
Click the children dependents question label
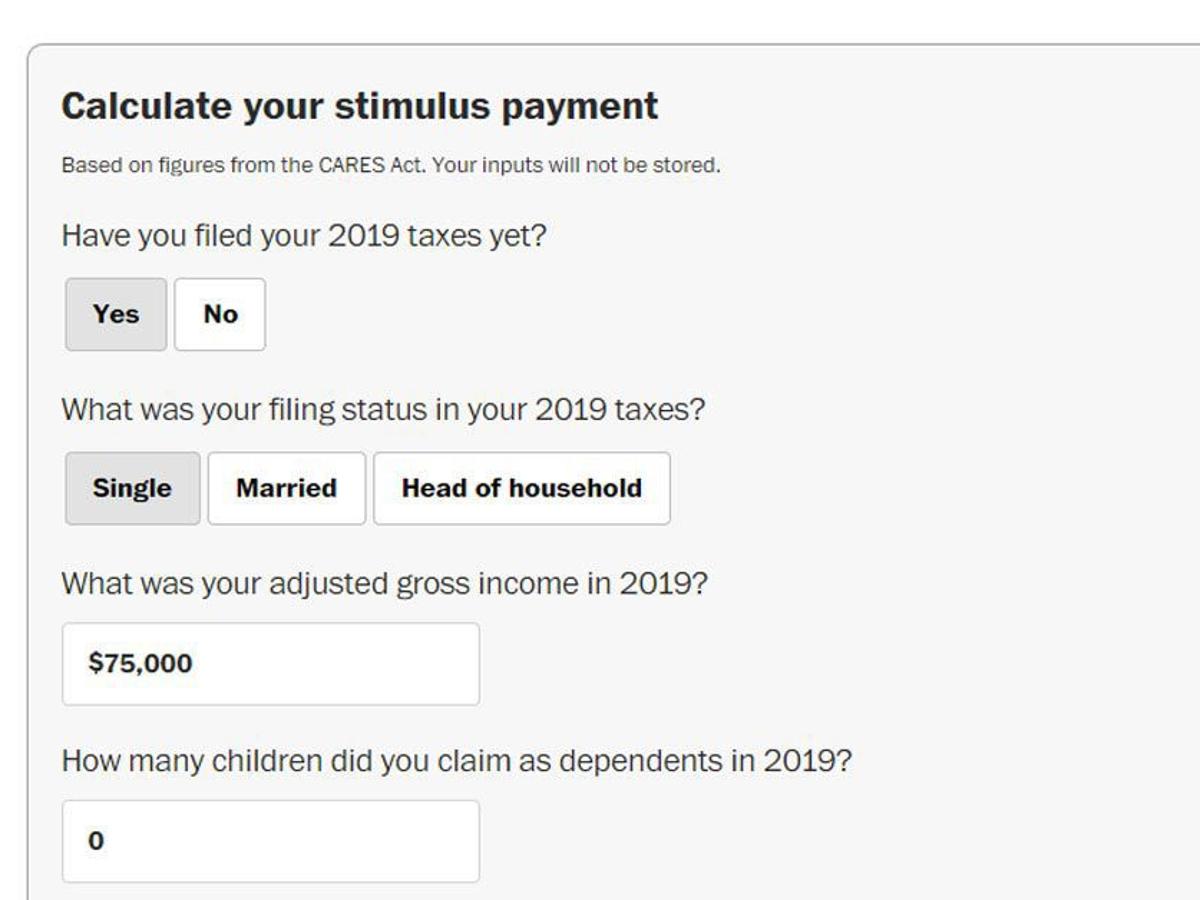point(456,761)
